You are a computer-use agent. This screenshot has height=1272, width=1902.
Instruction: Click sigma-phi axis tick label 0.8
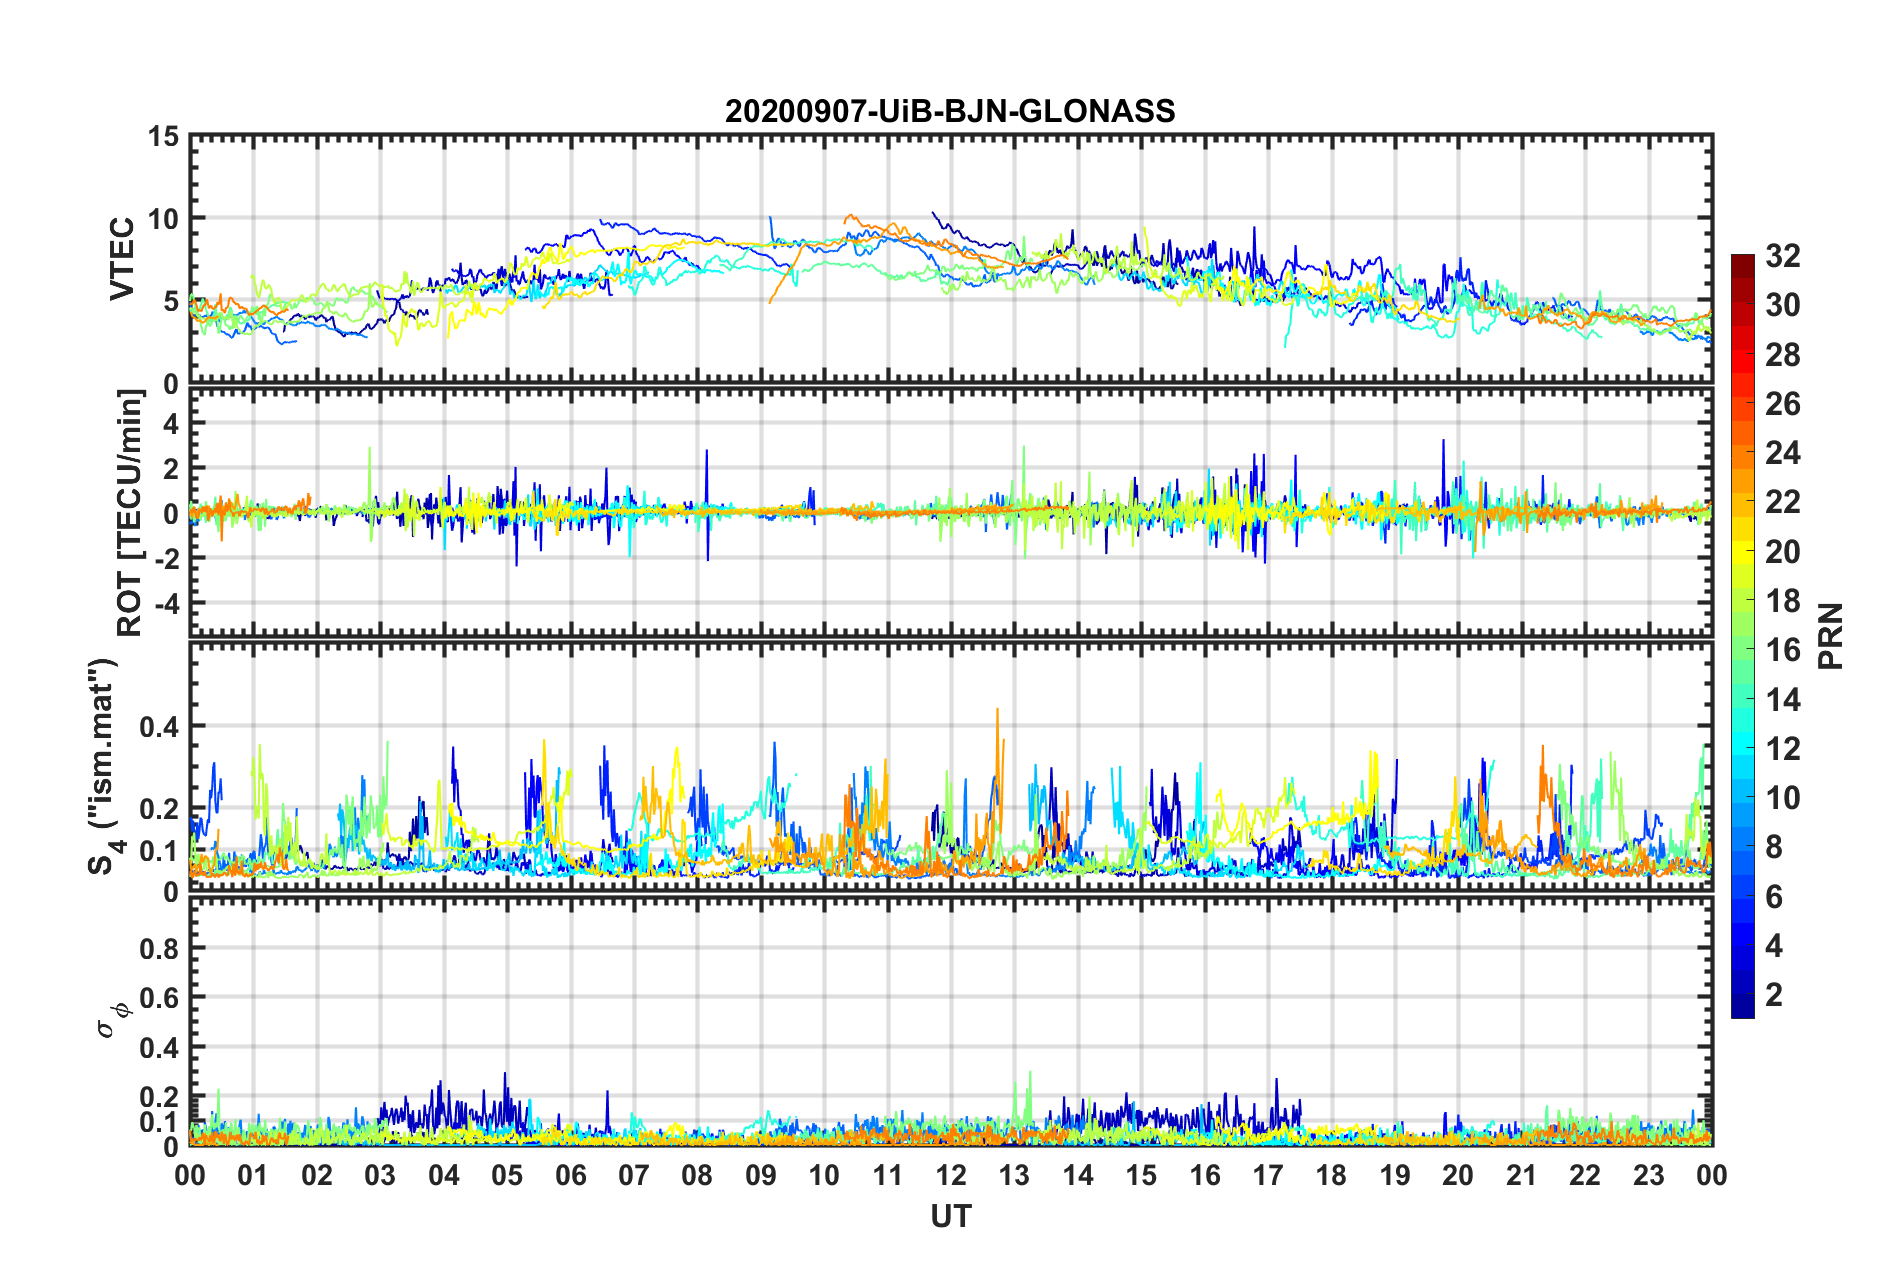[160, 948]
